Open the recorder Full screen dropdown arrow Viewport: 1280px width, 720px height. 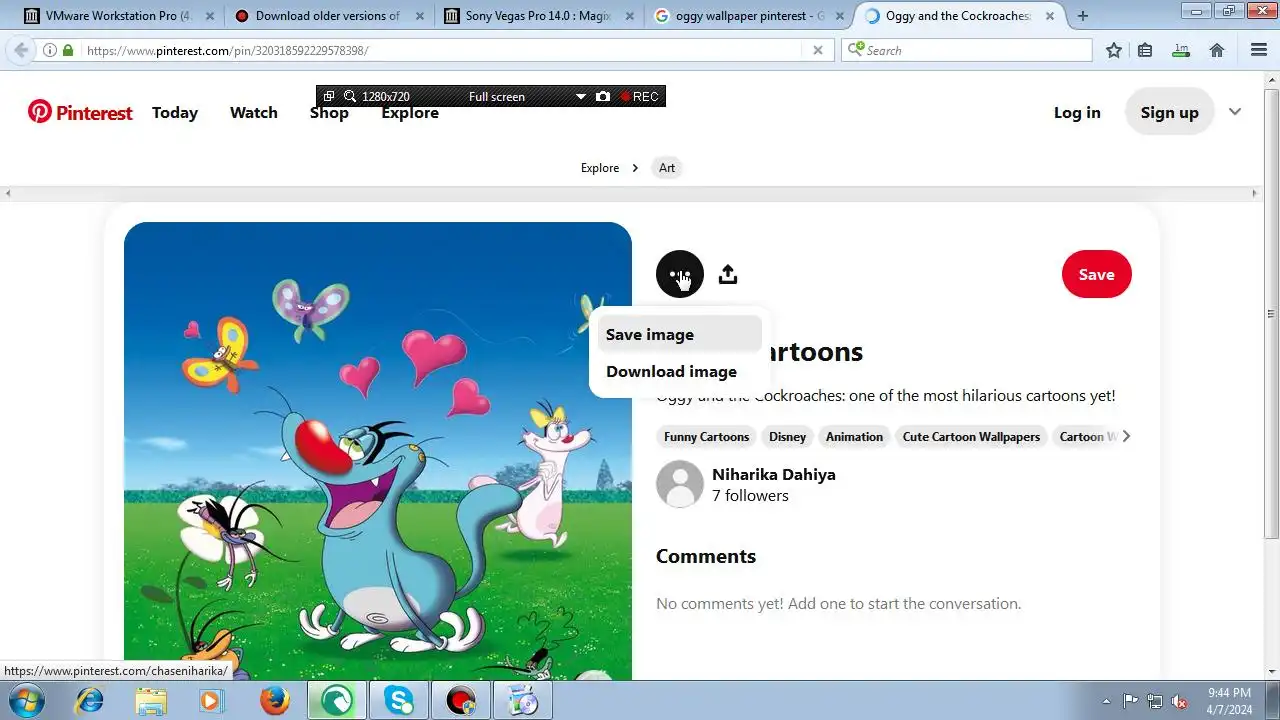coord(580,97)
